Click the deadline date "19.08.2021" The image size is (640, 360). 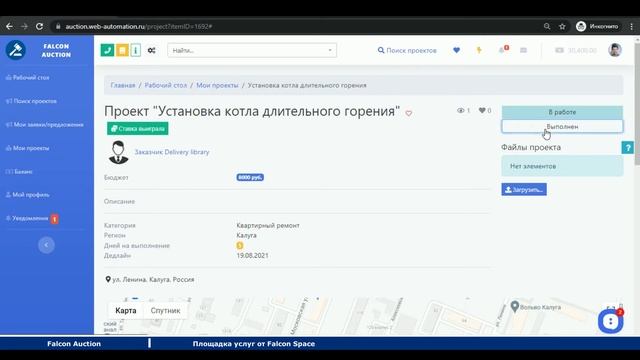252,256
